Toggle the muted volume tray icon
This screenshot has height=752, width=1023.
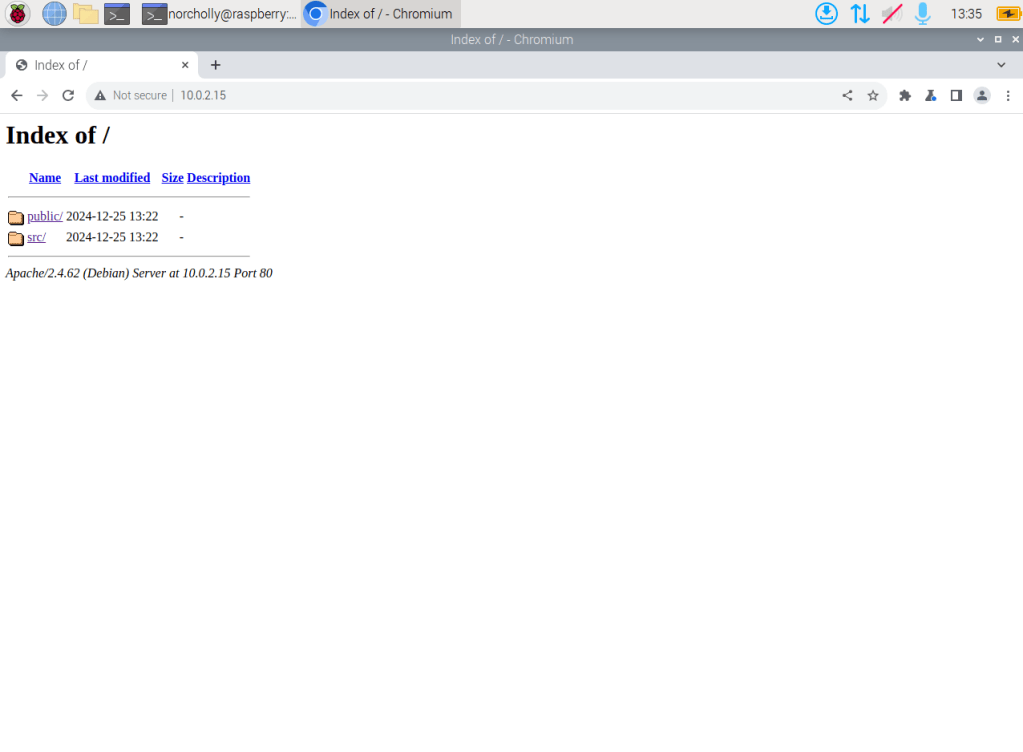coord(892,14)
